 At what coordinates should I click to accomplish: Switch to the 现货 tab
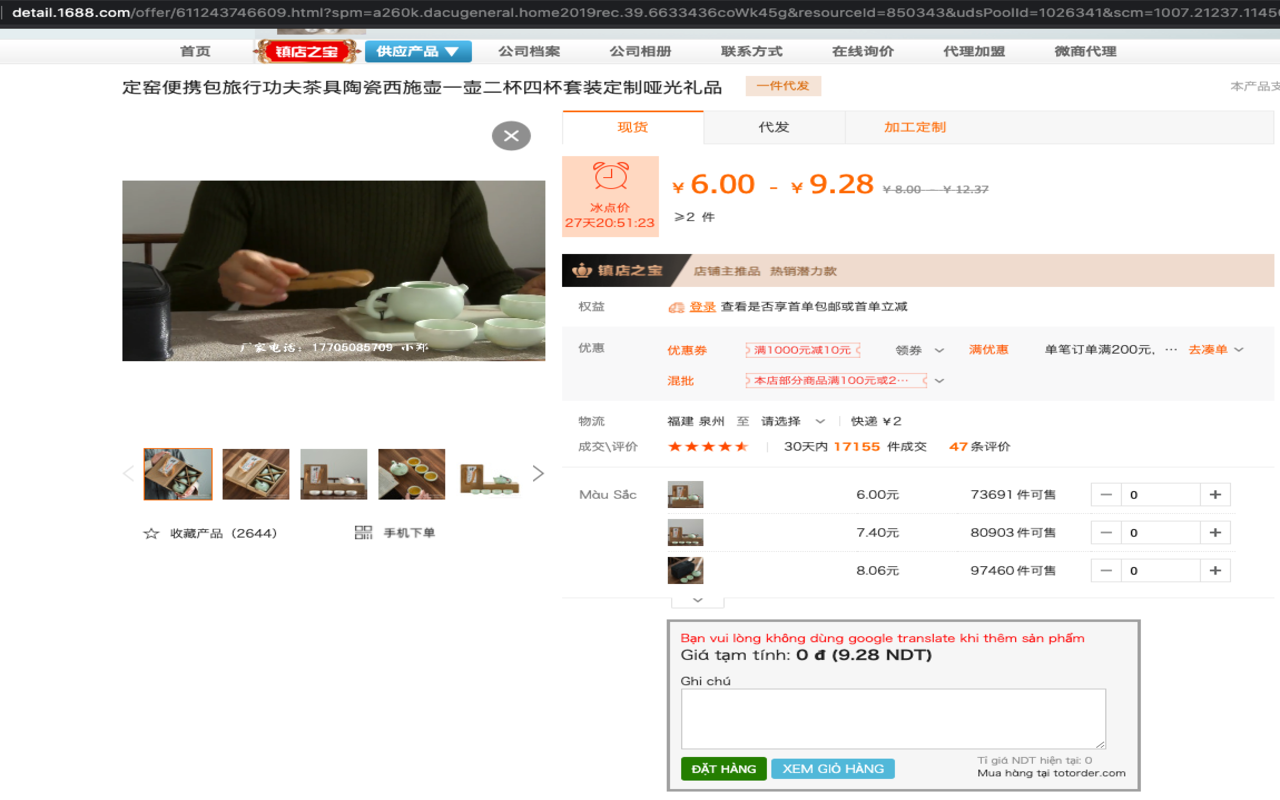[x=633, y=127]
